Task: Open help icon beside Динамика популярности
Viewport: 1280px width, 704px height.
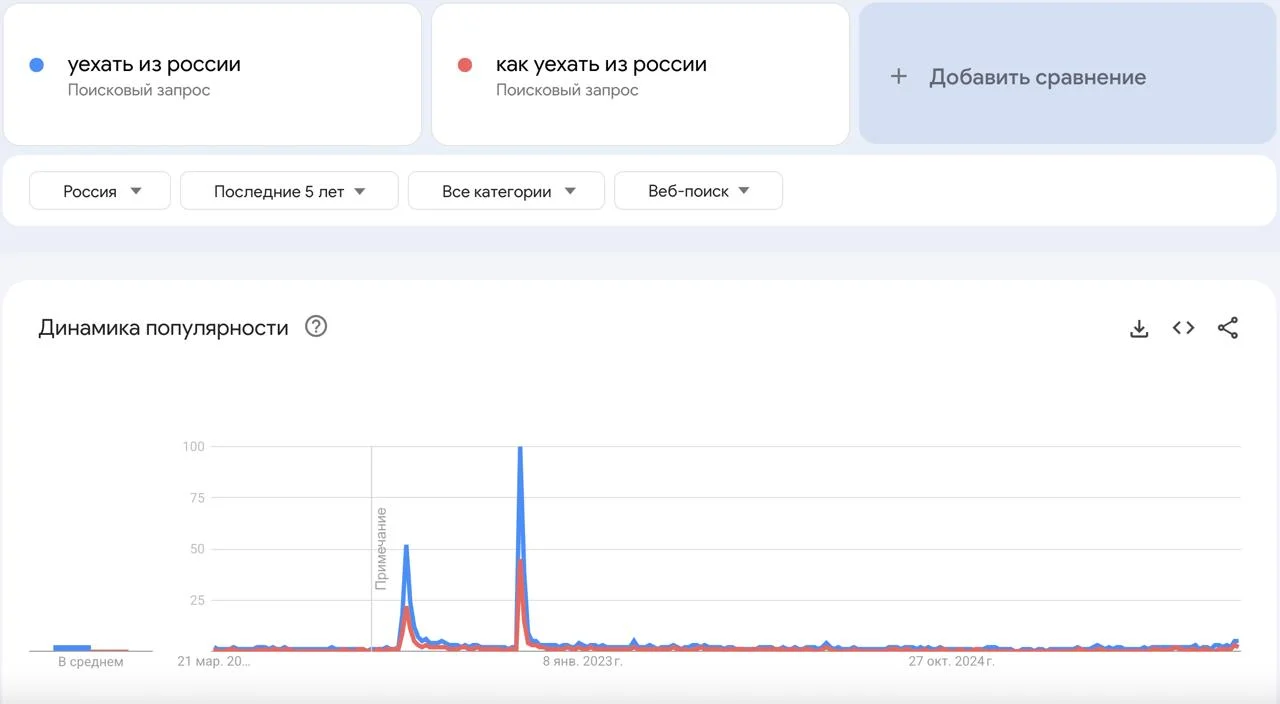Action: (x=316, y=327)
